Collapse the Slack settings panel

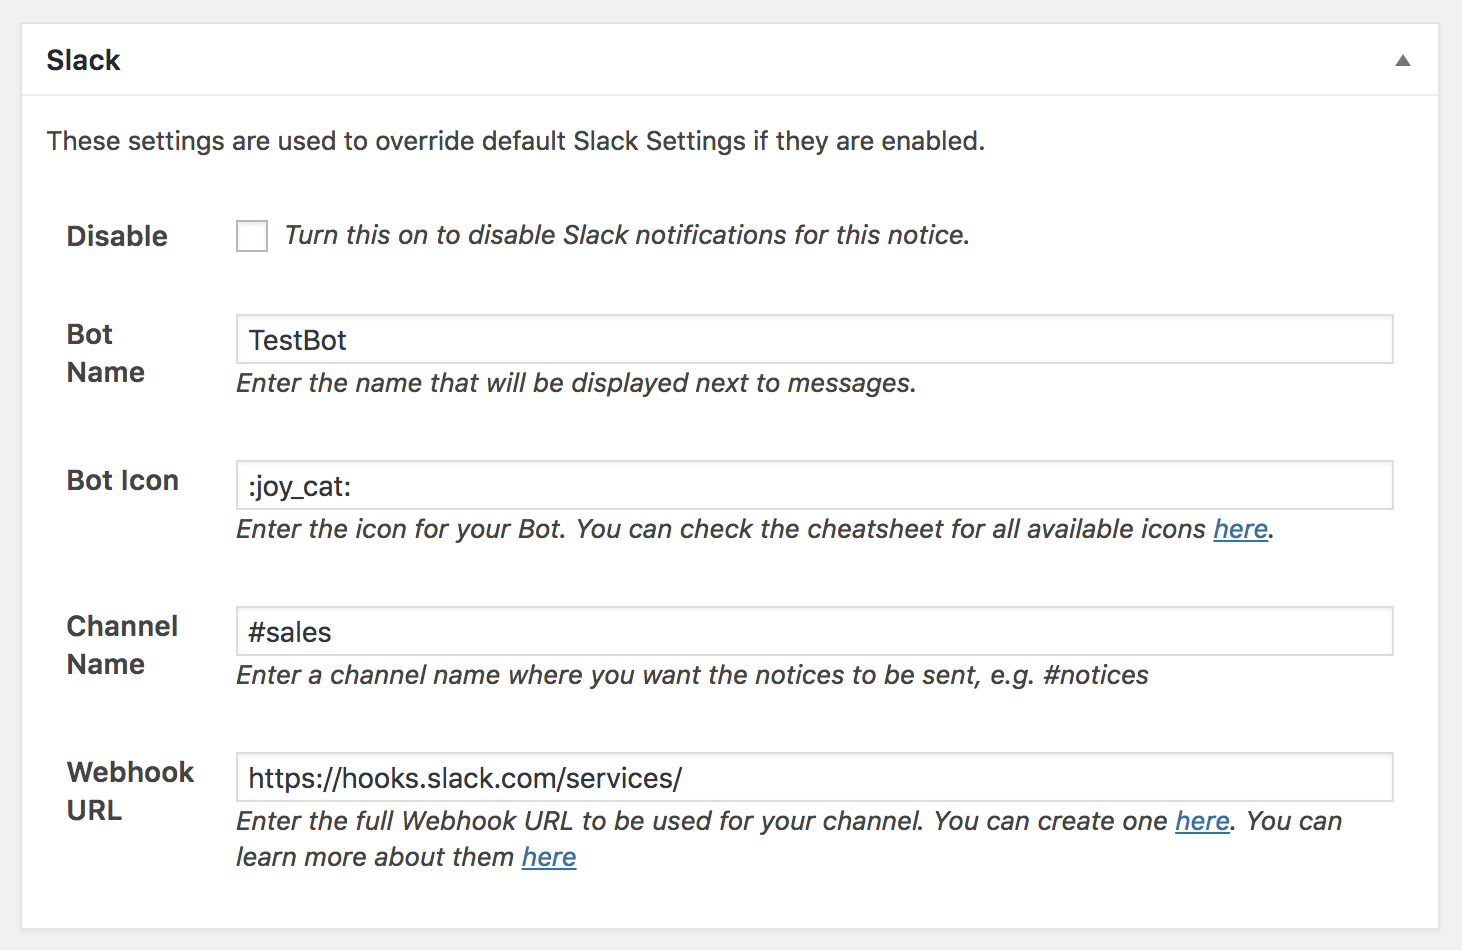coord(1403,60)
